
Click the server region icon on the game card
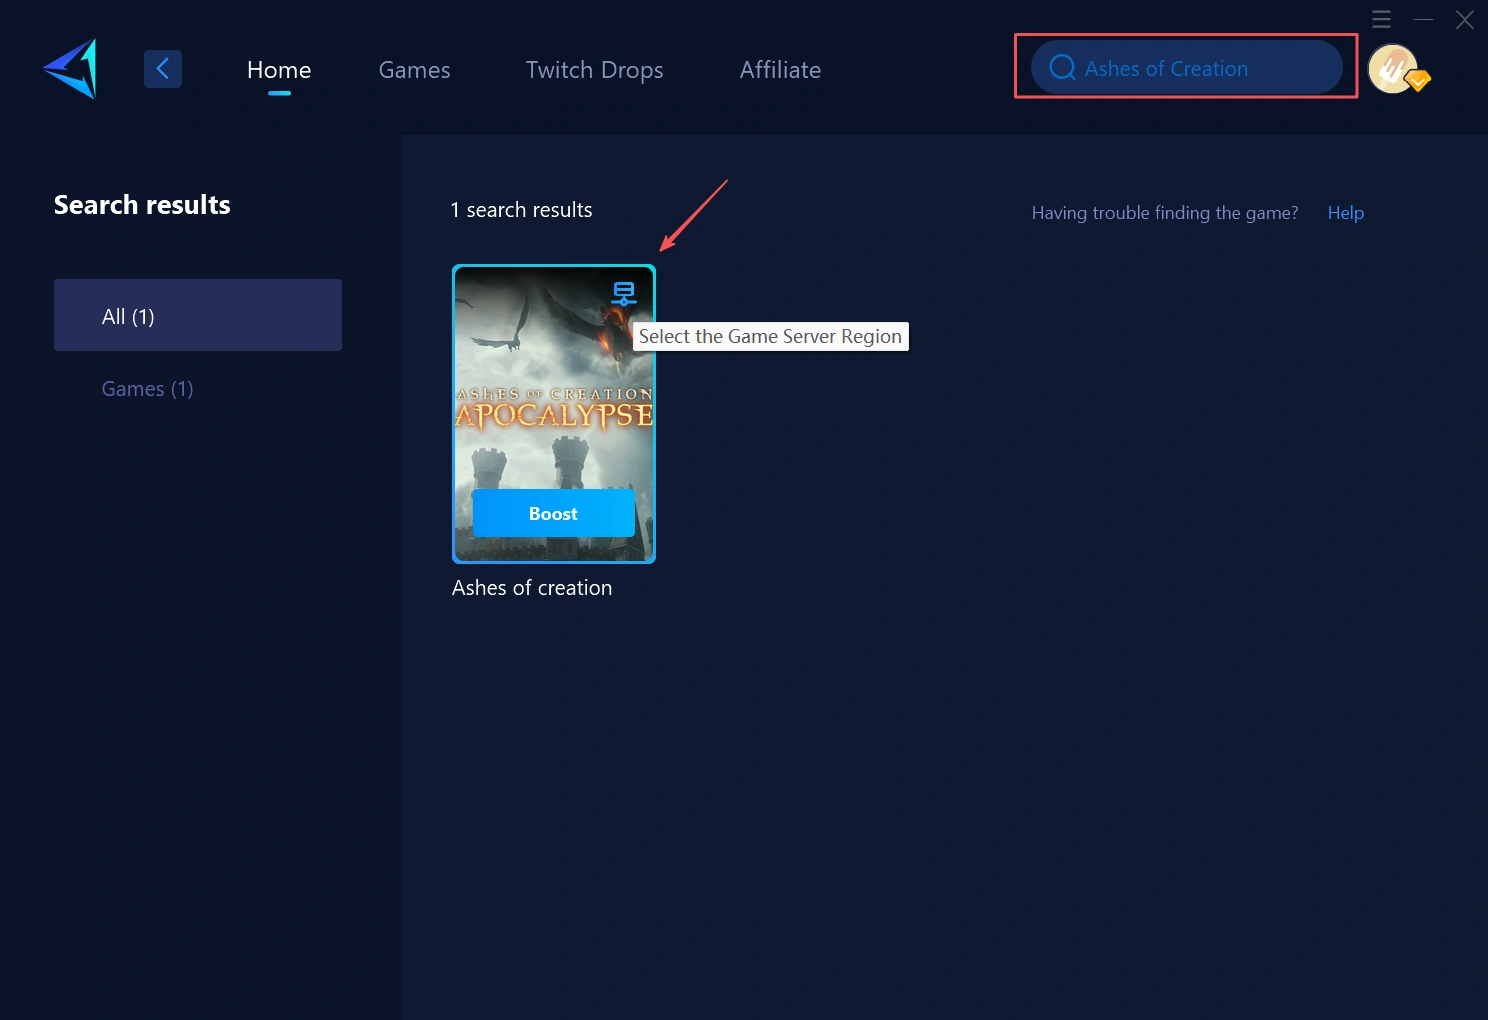(624, 293)
